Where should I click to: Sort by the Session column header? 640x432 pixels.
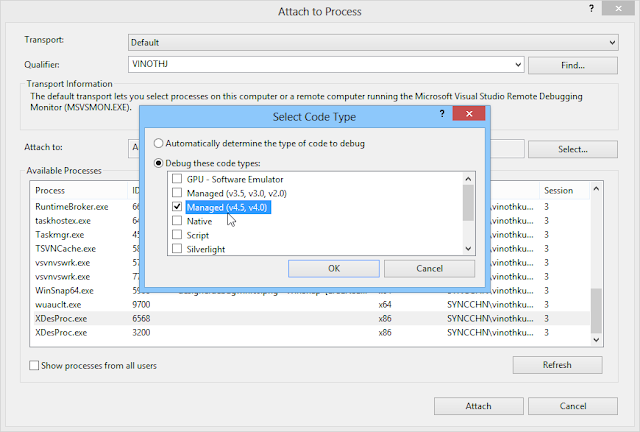564,191
